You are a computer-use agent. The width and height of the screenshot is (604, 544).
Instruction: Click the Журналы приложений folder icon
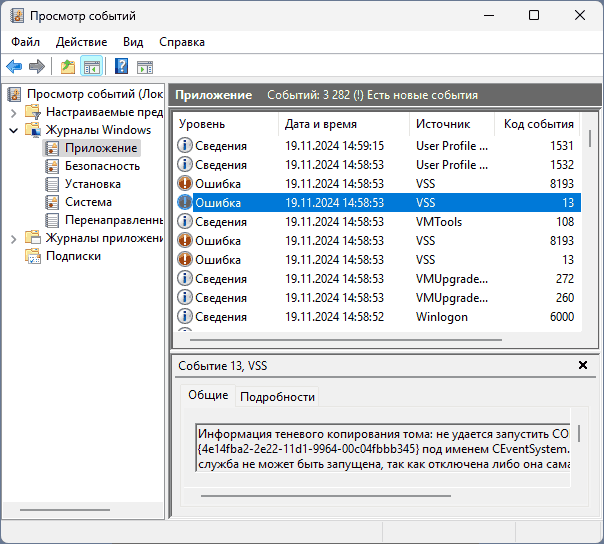tap(33, 238)
